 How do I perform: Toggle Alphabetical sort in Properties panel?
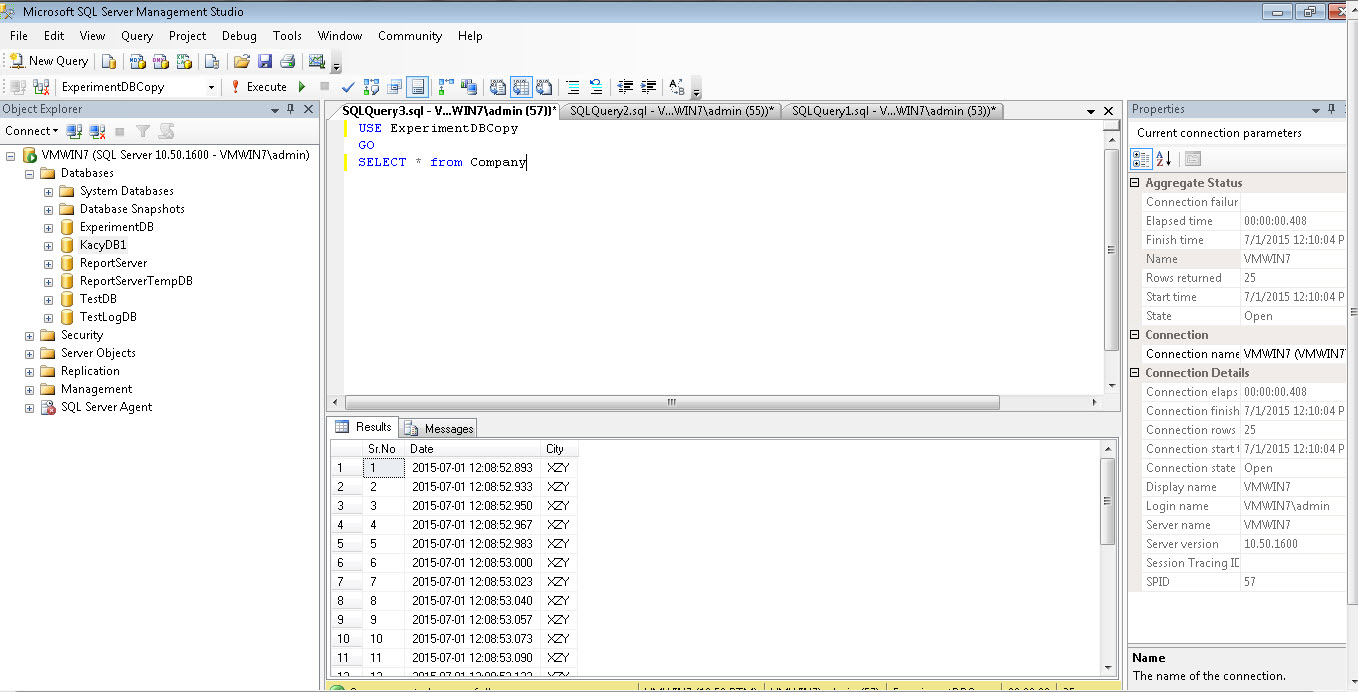[x=1164, y=158]
